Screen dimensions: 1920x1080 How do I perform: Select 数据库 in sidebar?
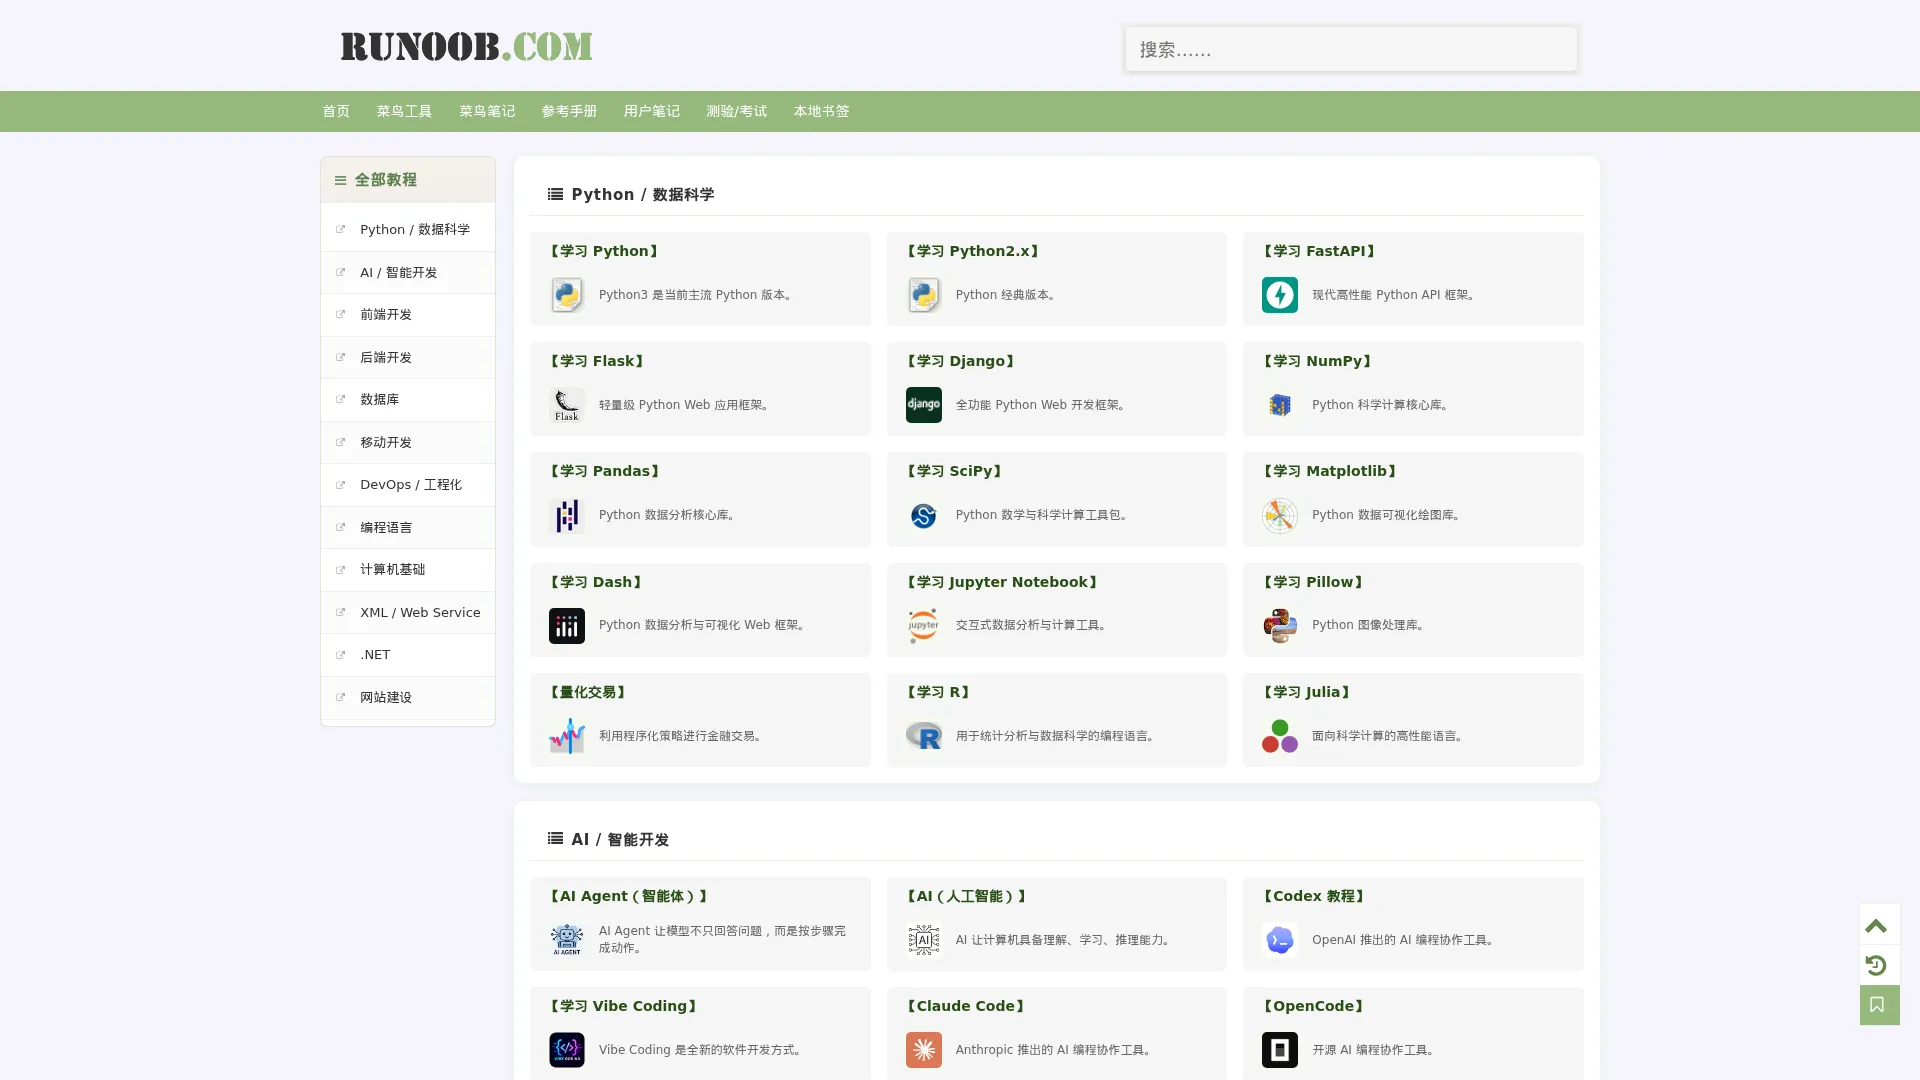point(408,400)
